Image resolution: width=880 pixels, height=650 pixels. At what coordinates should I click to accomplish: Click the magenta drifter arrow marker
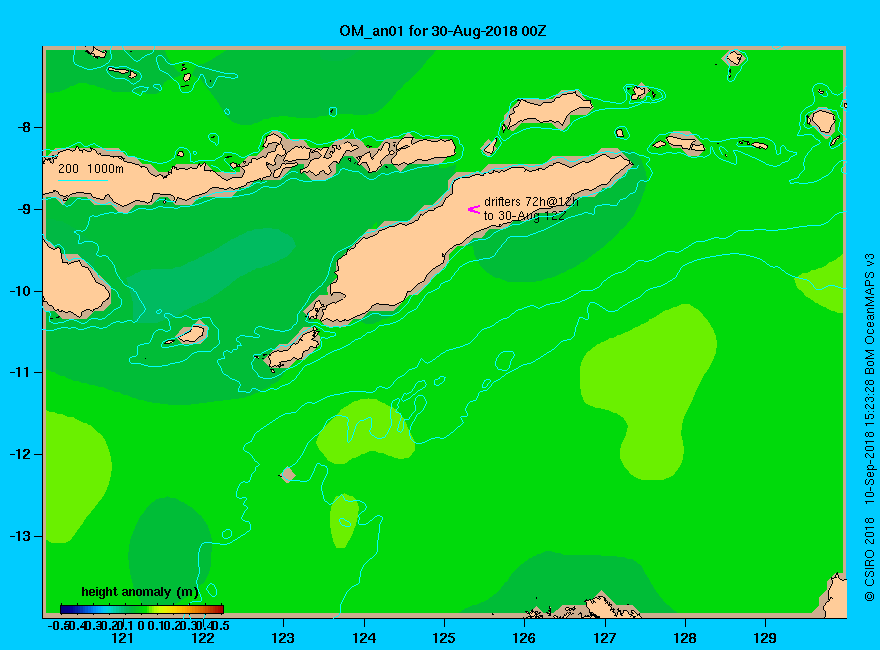474,209
